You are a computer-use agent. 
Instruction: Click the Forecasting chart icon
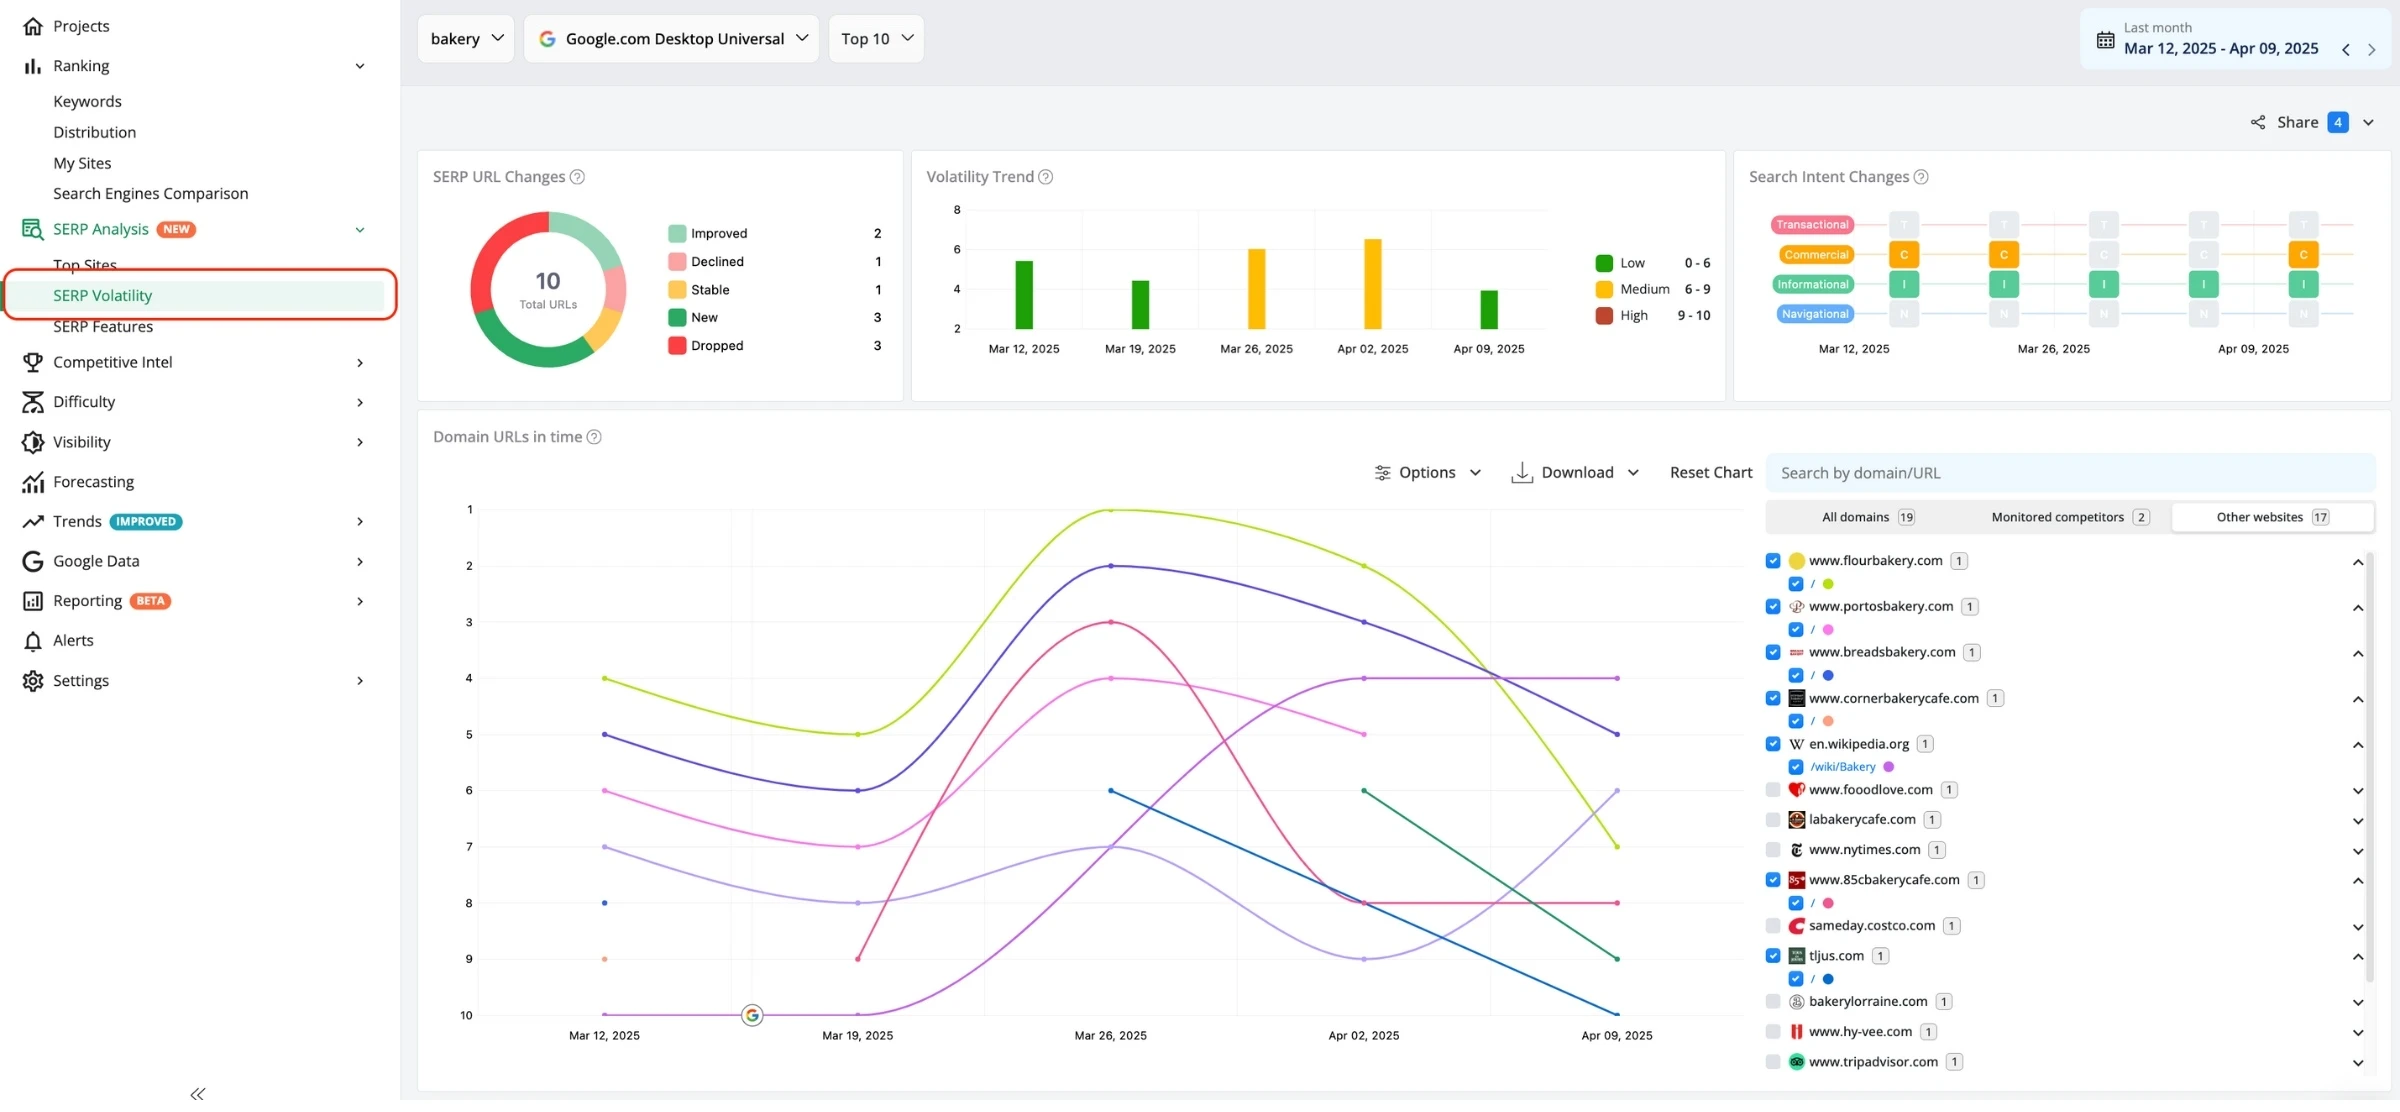coord(32,482)
